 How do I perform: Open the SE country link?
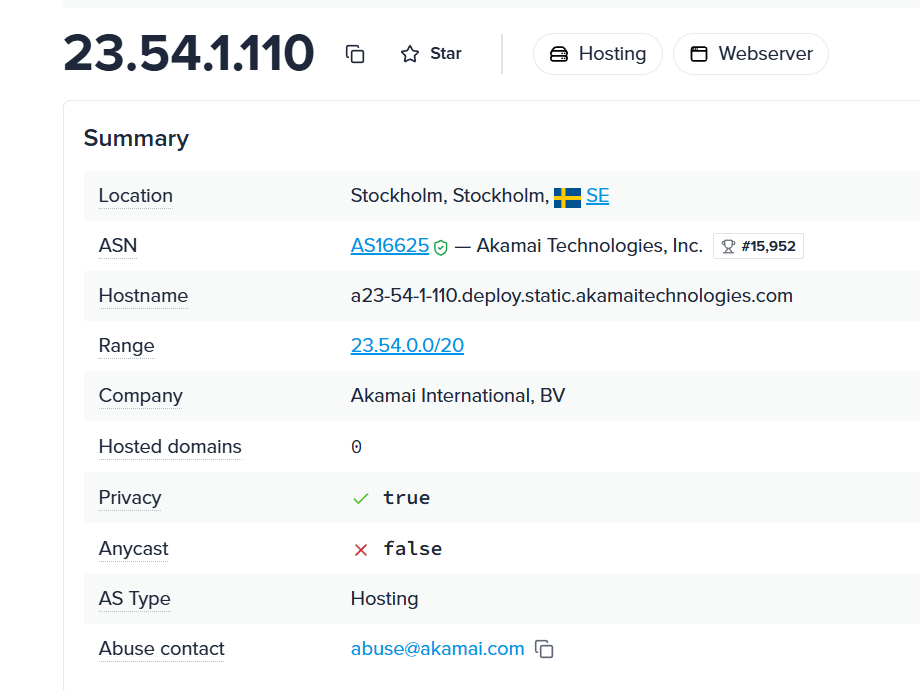click(597, 195)
